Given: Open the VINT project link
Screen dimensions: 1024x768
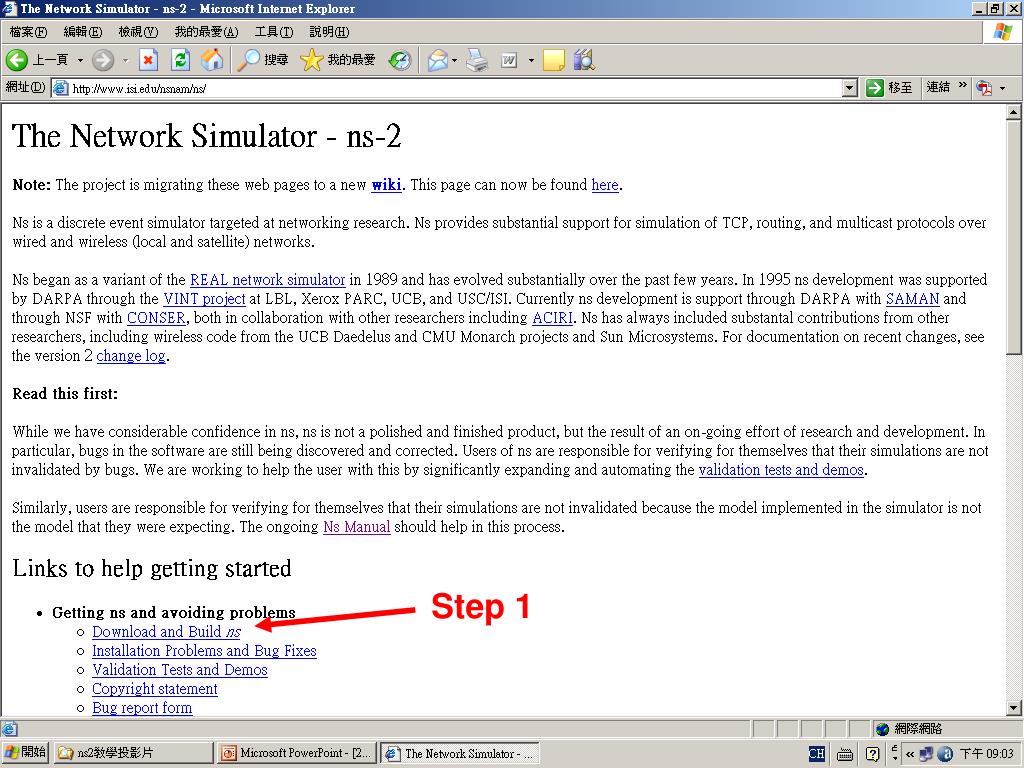Looking at the screenshot, I should pyautogui.click(x=204, y=299).
